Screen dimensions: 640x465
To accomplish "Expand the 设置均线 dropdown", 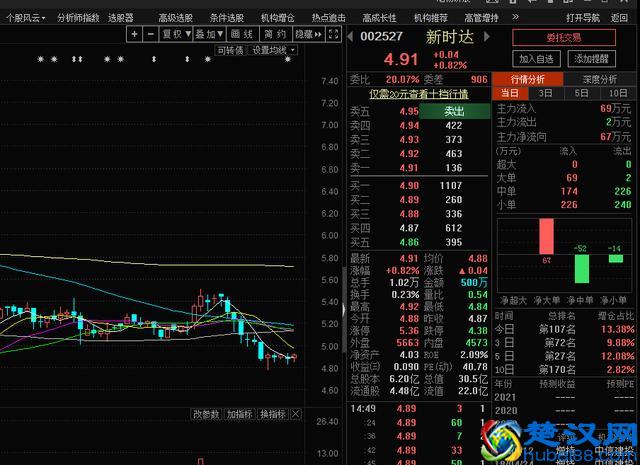I will point(273,50).
